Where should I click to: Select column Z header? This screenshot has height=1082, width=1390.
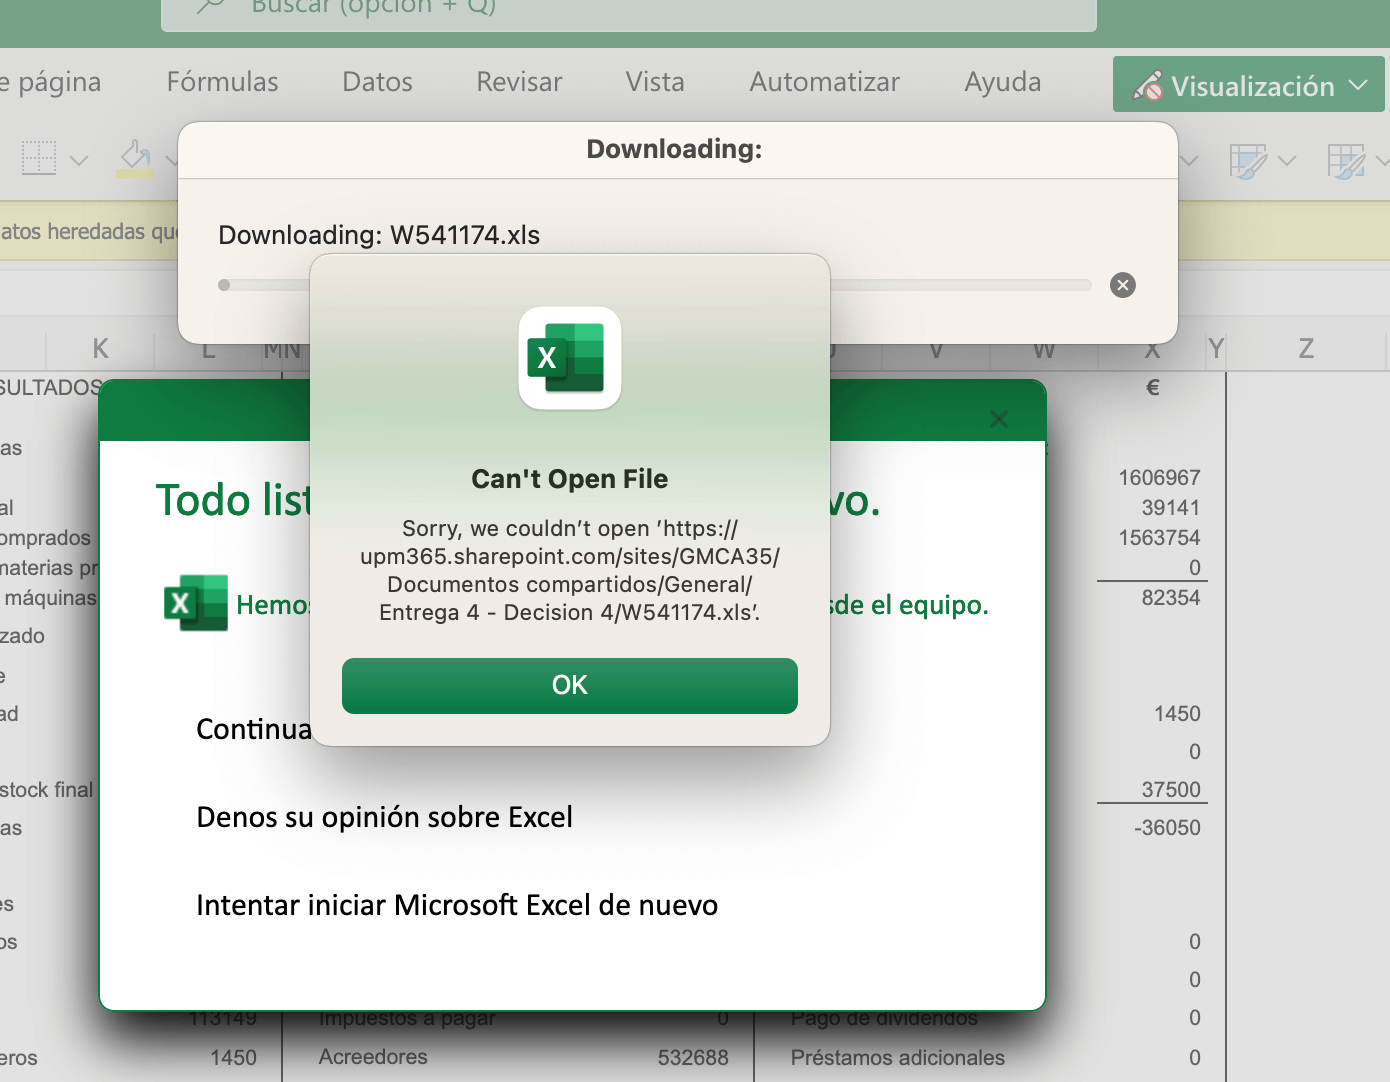click(x=1306, y=349)
